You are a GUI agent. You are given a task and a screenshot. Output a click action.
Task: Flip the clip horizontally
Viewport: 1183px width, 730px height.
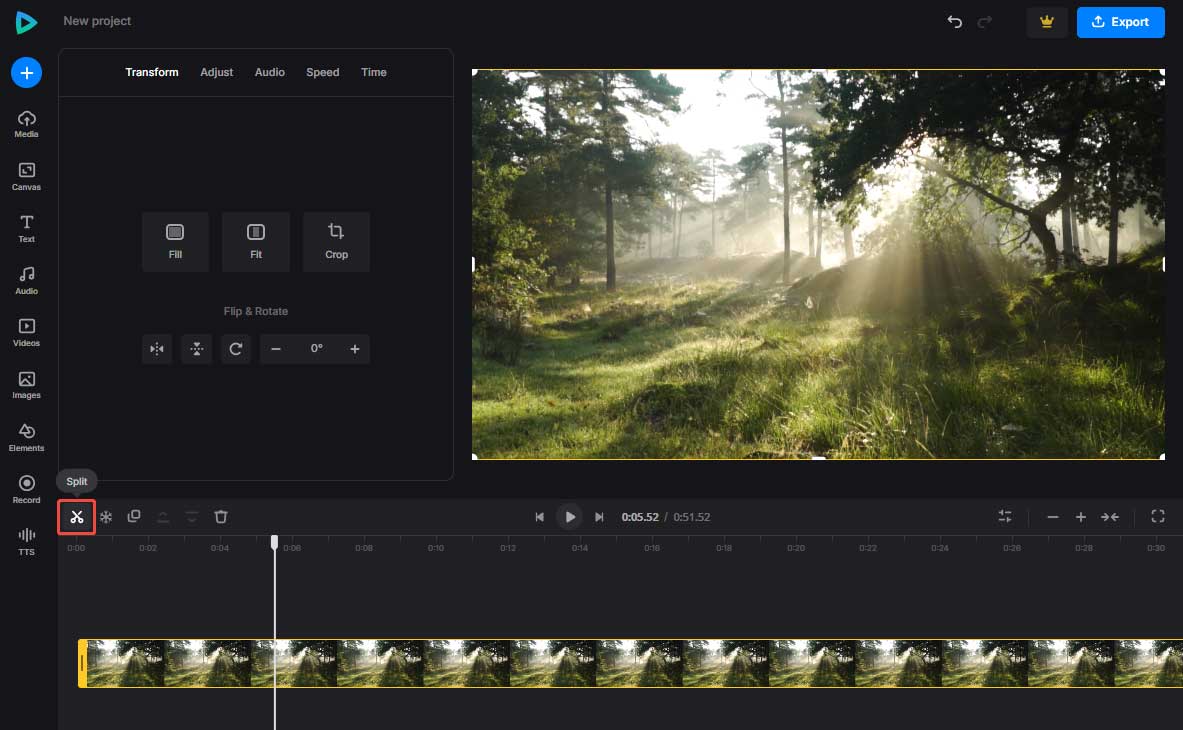pyautogui.click(x=157, y=349)
